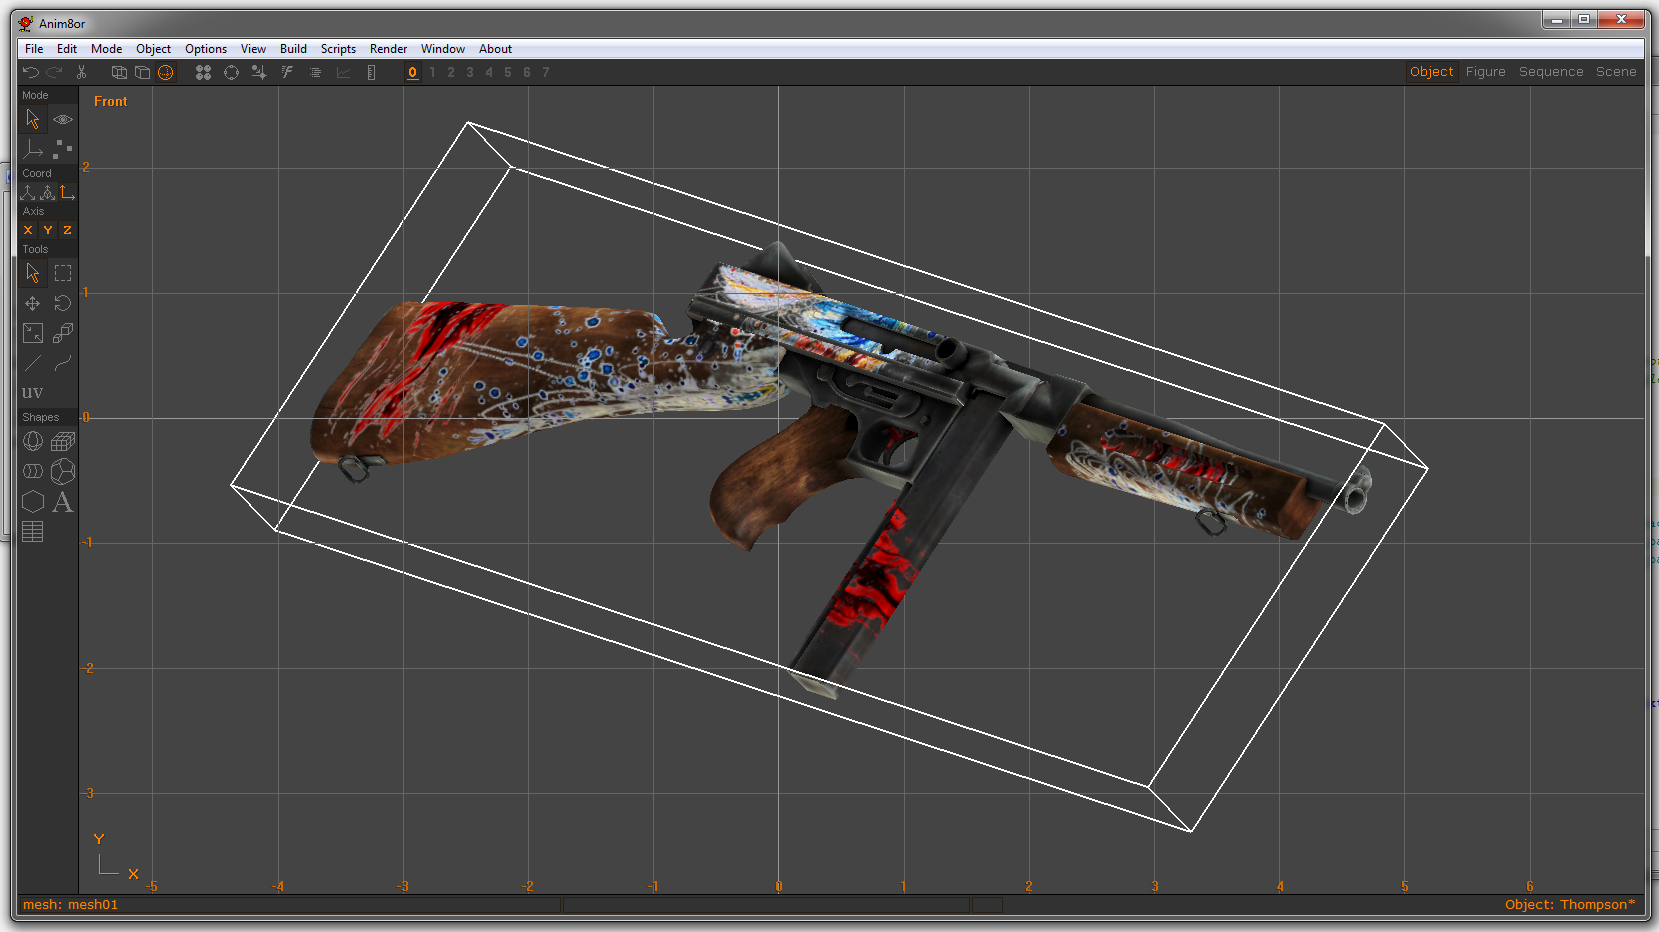Select layer 1
The width and height of the screenshot is (1659, 932).
coord(432,72)
